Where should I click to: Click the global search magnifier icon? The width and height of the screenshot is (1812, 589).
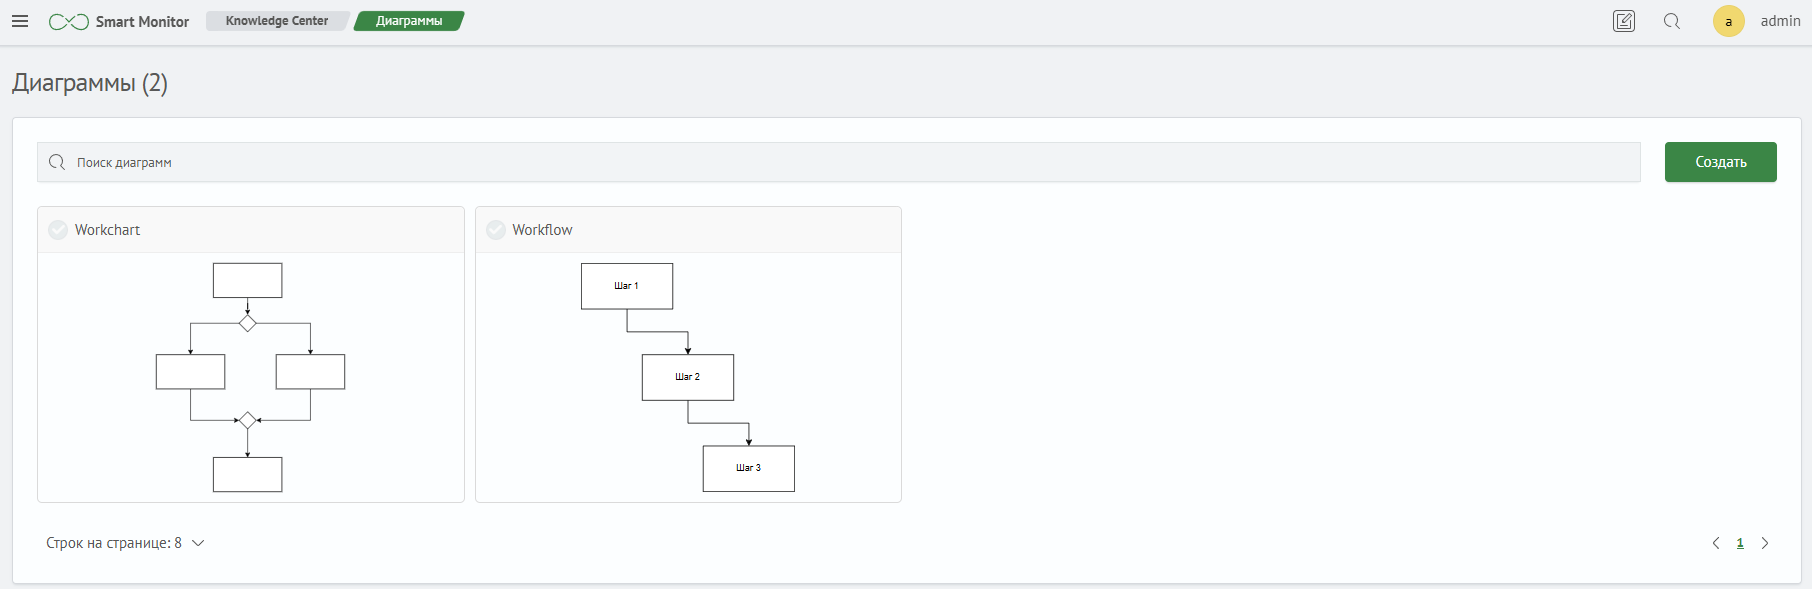(1672, 21)
